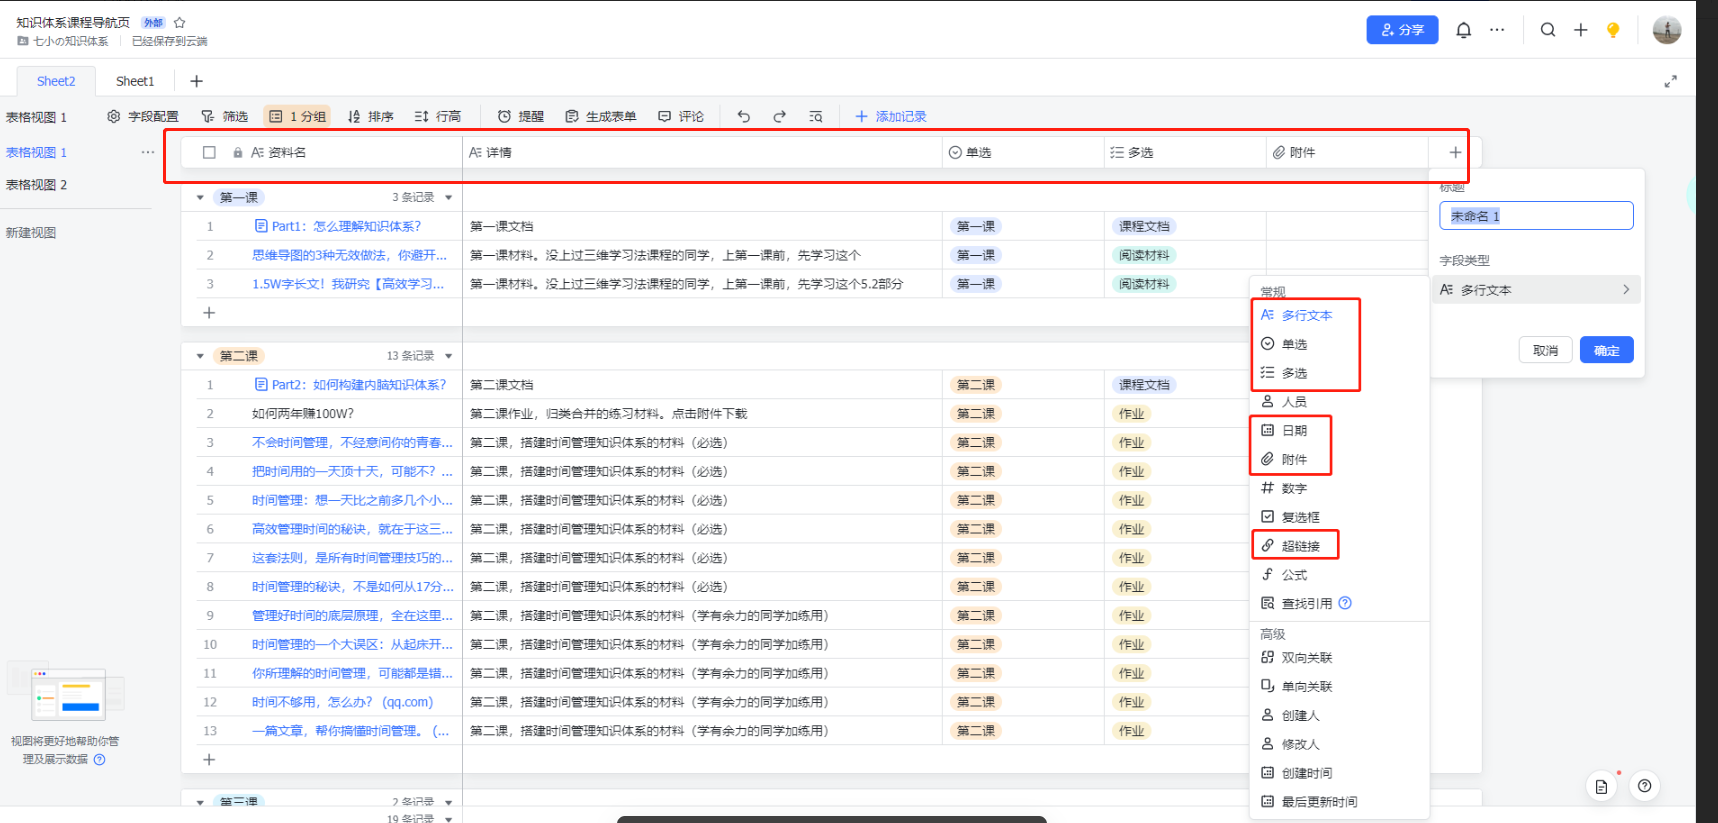Choose 数字 field type

pyautogui.click(x=1340, y=489)
